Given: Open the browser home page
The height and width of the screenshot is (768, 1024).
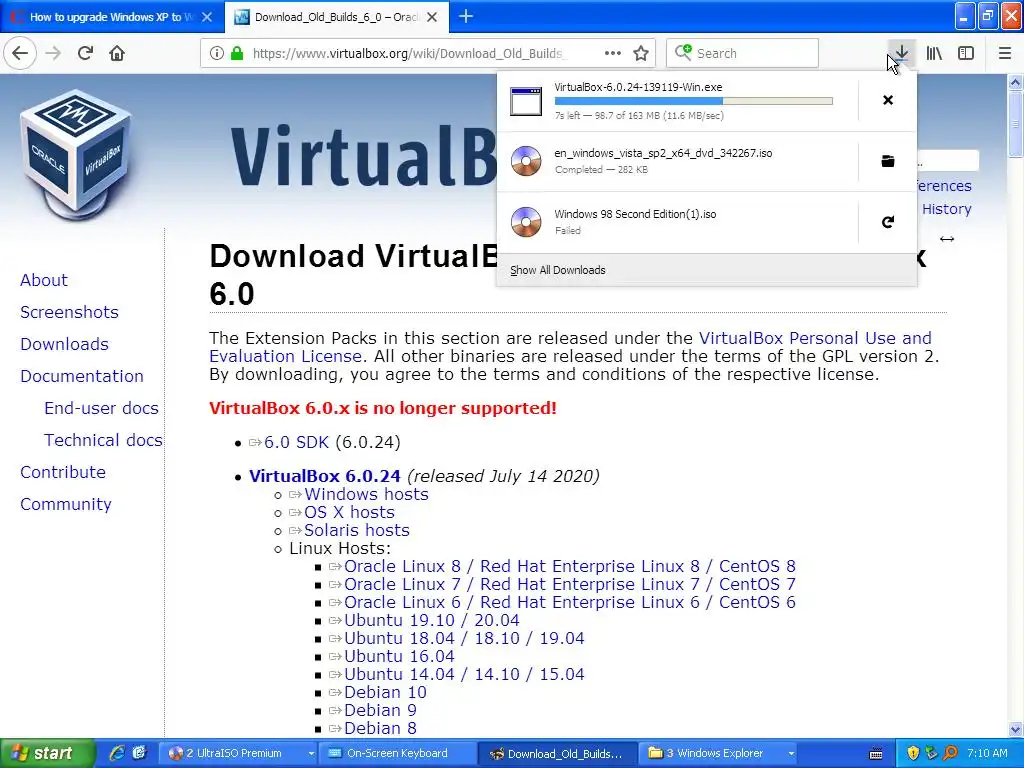Looking at the screenshot, I should click(117, 53).
